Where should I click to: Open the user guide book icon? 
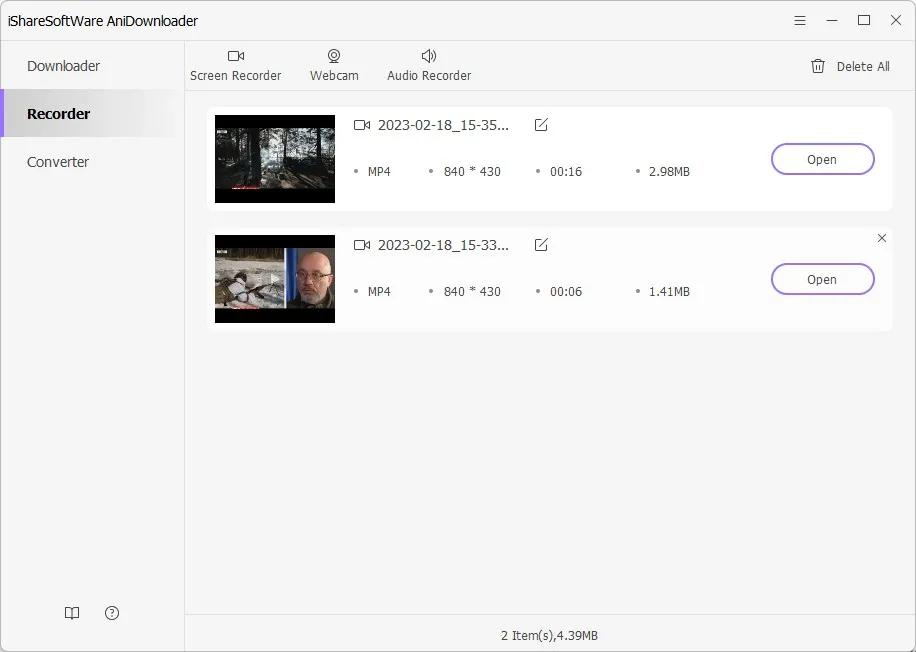[x=72, y=613]
